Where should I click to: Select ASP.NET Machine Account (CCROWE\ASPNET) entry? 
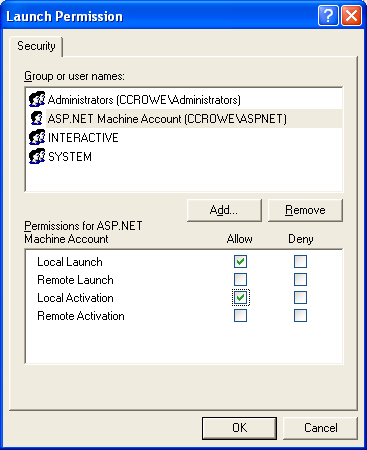pyautogui.click(x=167, y=119)
